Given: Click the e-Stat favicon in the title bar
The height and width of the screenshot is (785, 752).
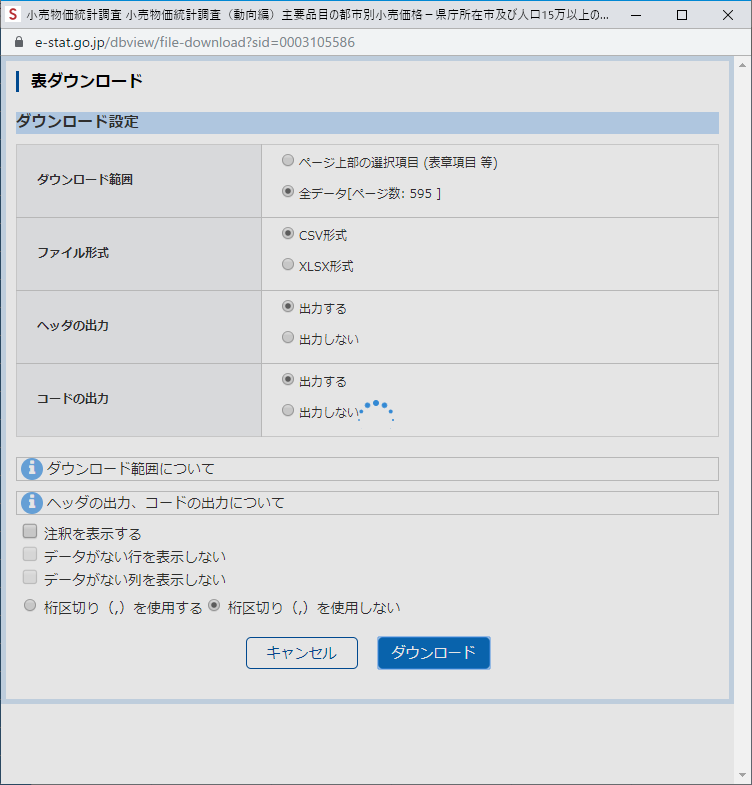Looking at the screenshot, I should 13,15.
